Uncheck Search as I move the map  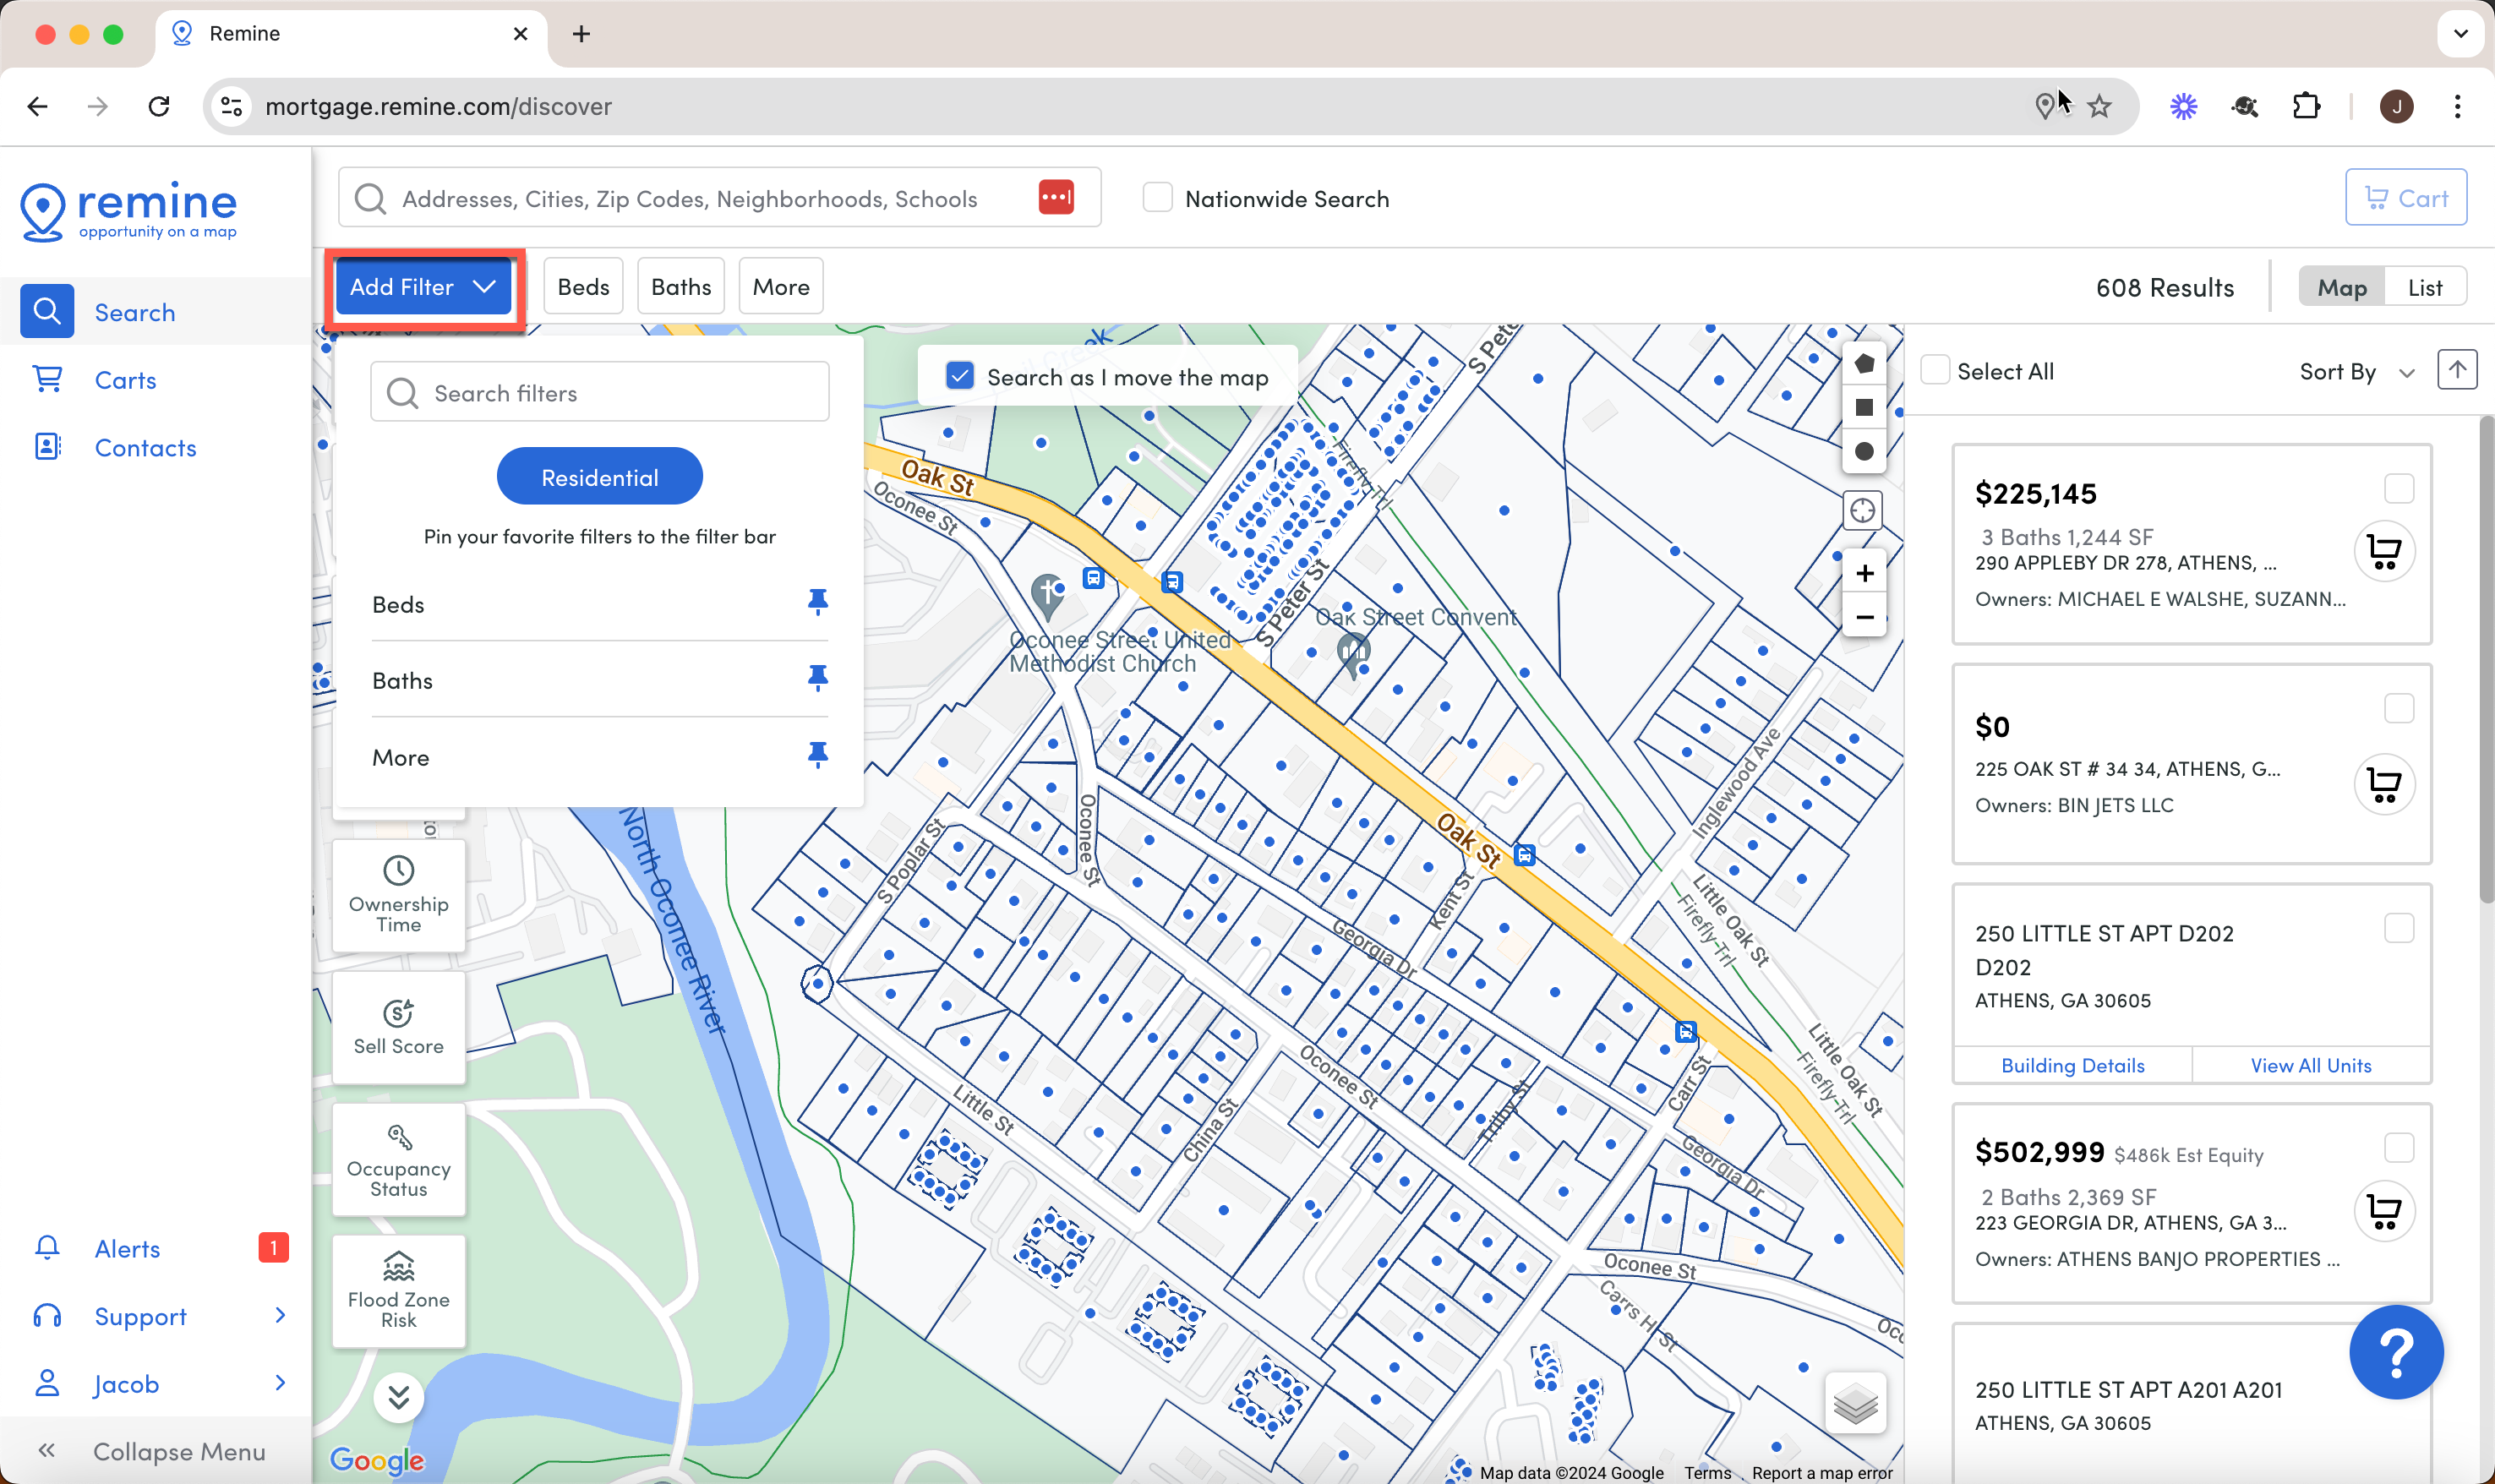(959, 376)
